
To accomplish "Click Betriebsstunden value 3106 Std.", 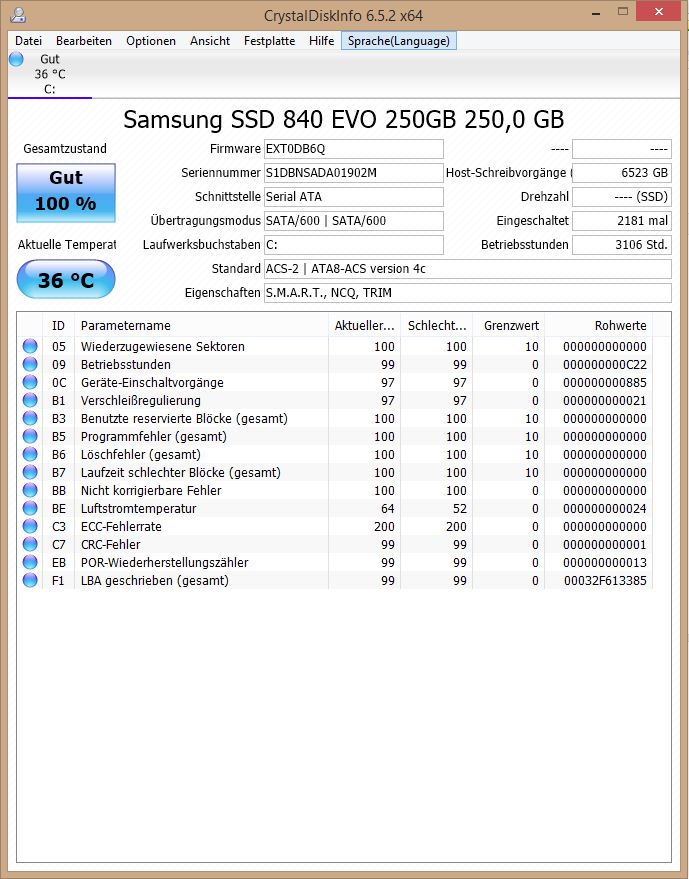I will coord(622,245).
